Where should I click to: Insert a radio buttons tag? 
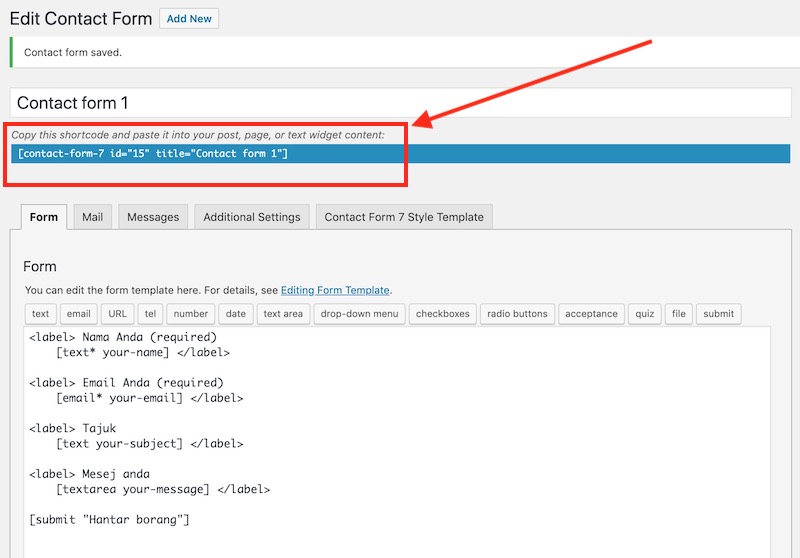(x=517, y=314)
